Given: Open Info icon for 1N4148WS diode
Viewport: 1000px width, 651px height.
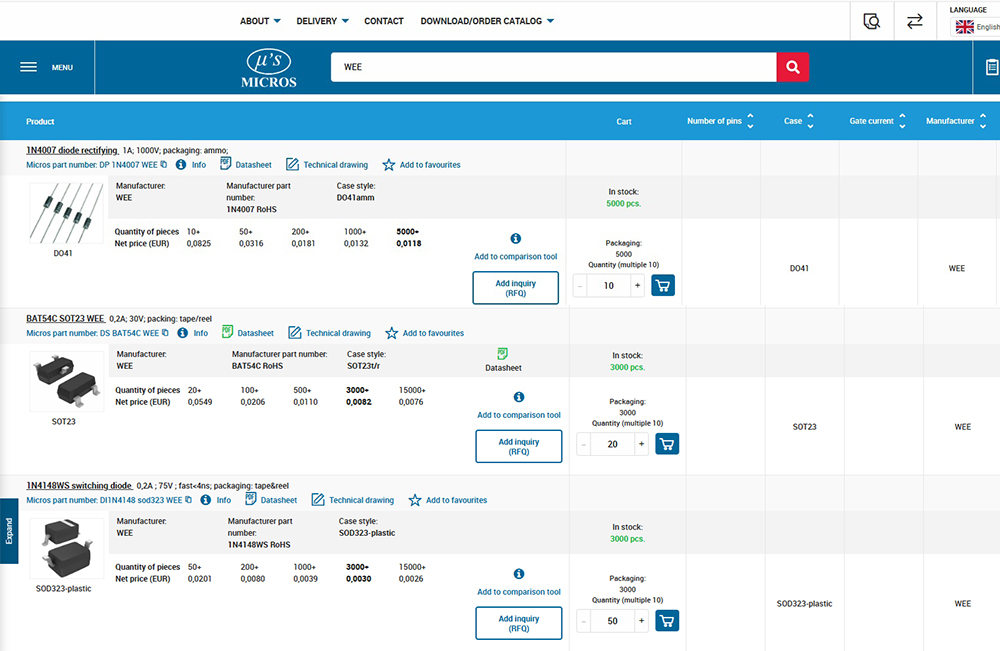Looking at the screenshot, I should coord(205,500).
